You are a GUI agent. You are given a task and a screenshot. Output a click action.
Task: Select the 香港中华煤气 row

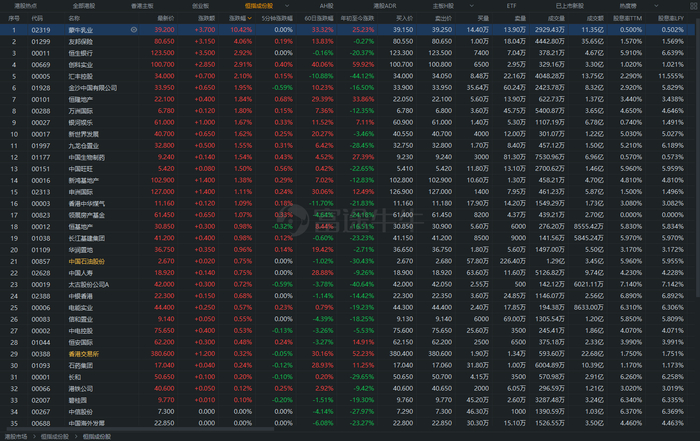pyautogui.click(x=348, y=204)
